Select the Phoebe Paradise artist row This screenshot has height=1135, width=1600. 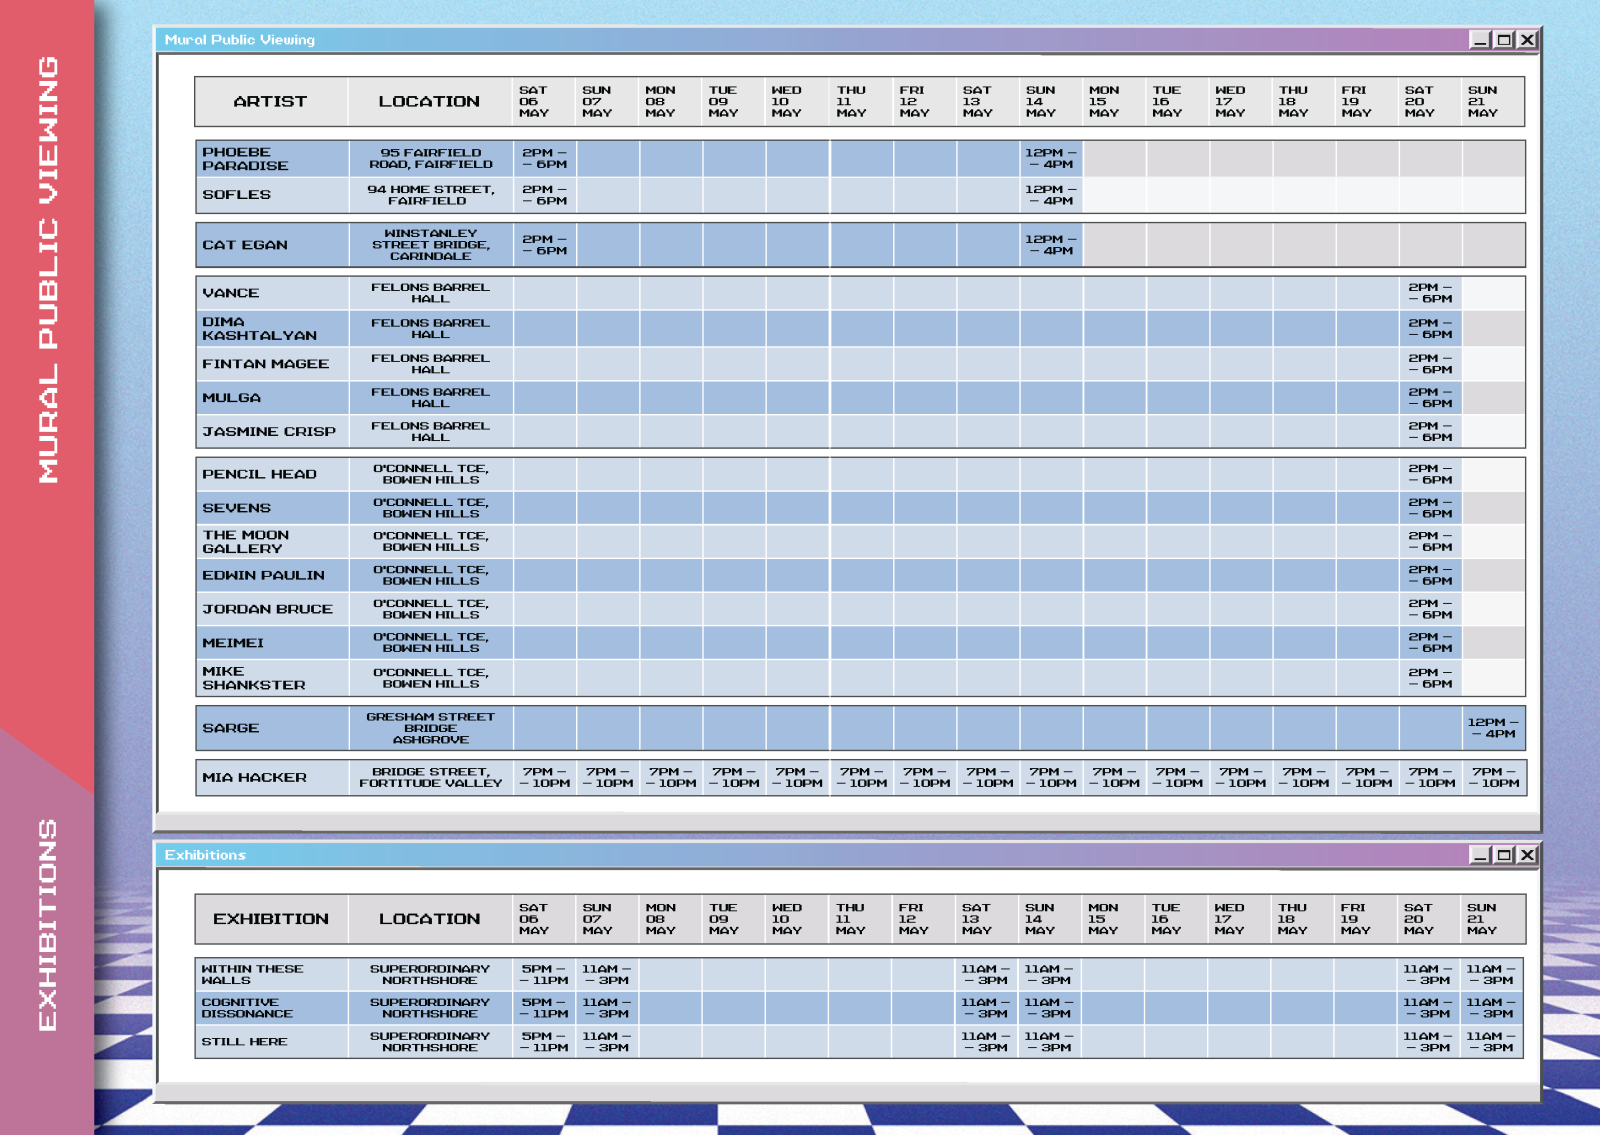[x=860, y=159]
